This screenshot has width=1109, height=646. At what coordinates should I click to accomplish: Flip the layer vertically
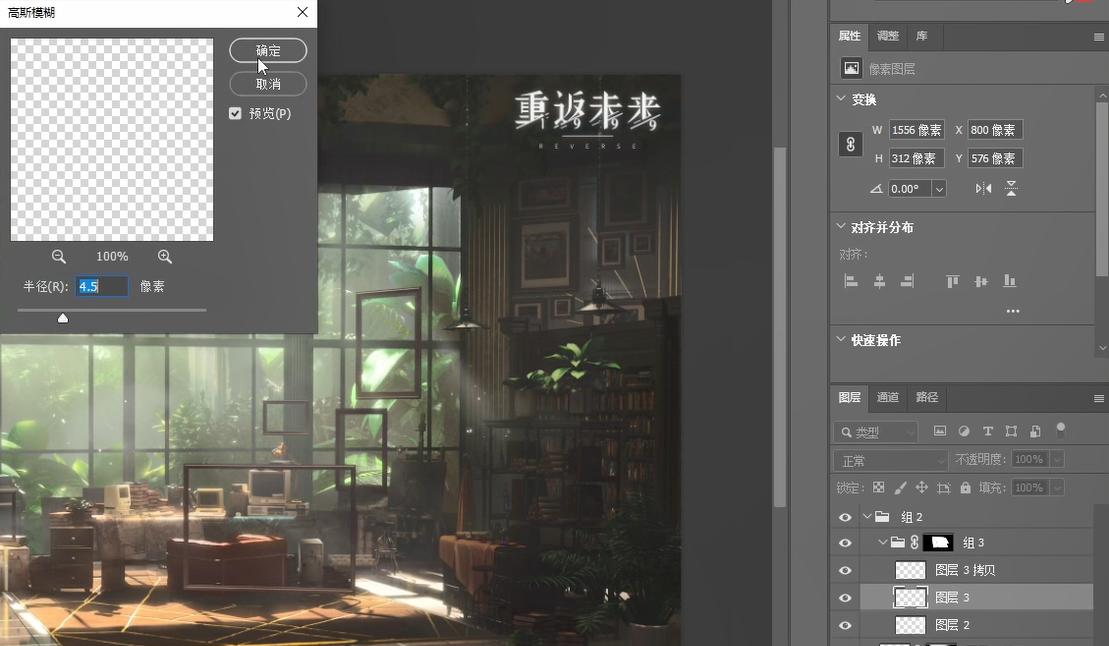click(x=1011, y=188)
